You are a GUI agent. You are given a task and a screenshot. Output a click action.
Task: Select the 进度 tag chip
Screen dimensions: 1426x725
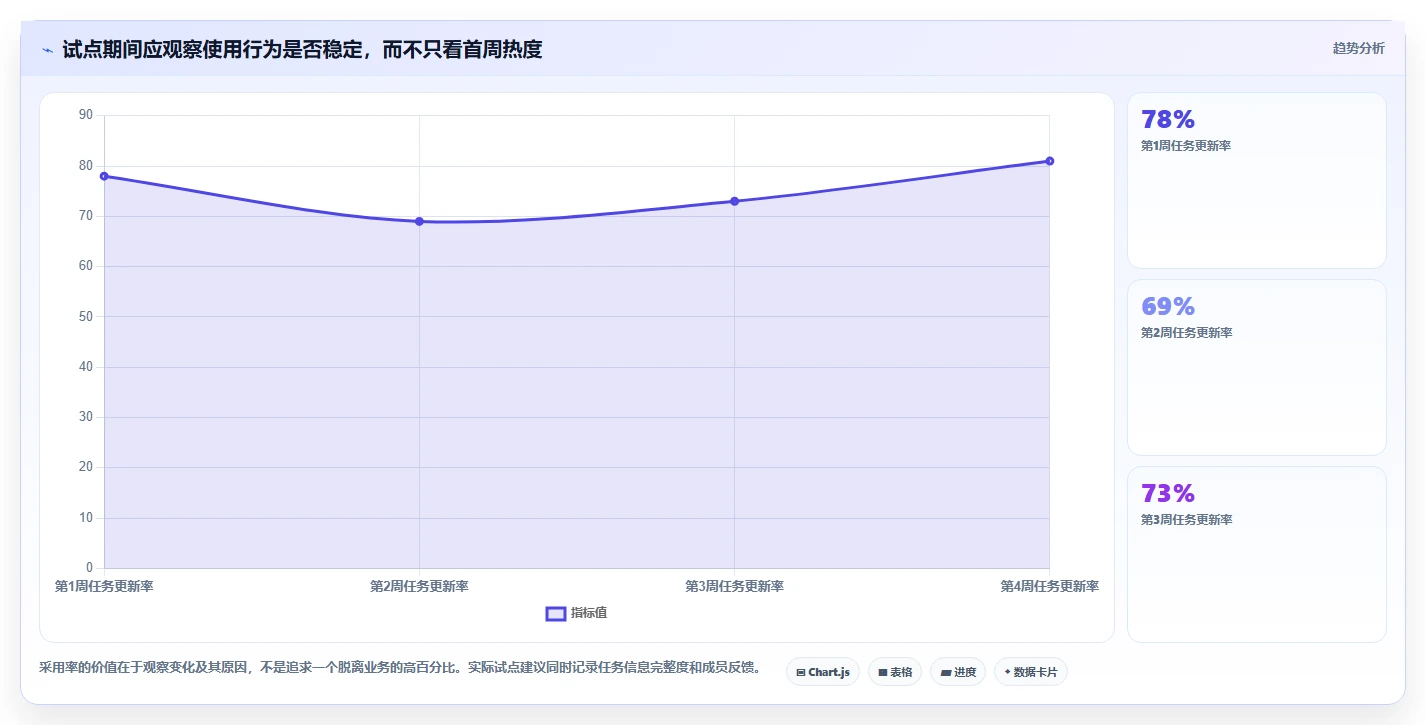(958, 672)
